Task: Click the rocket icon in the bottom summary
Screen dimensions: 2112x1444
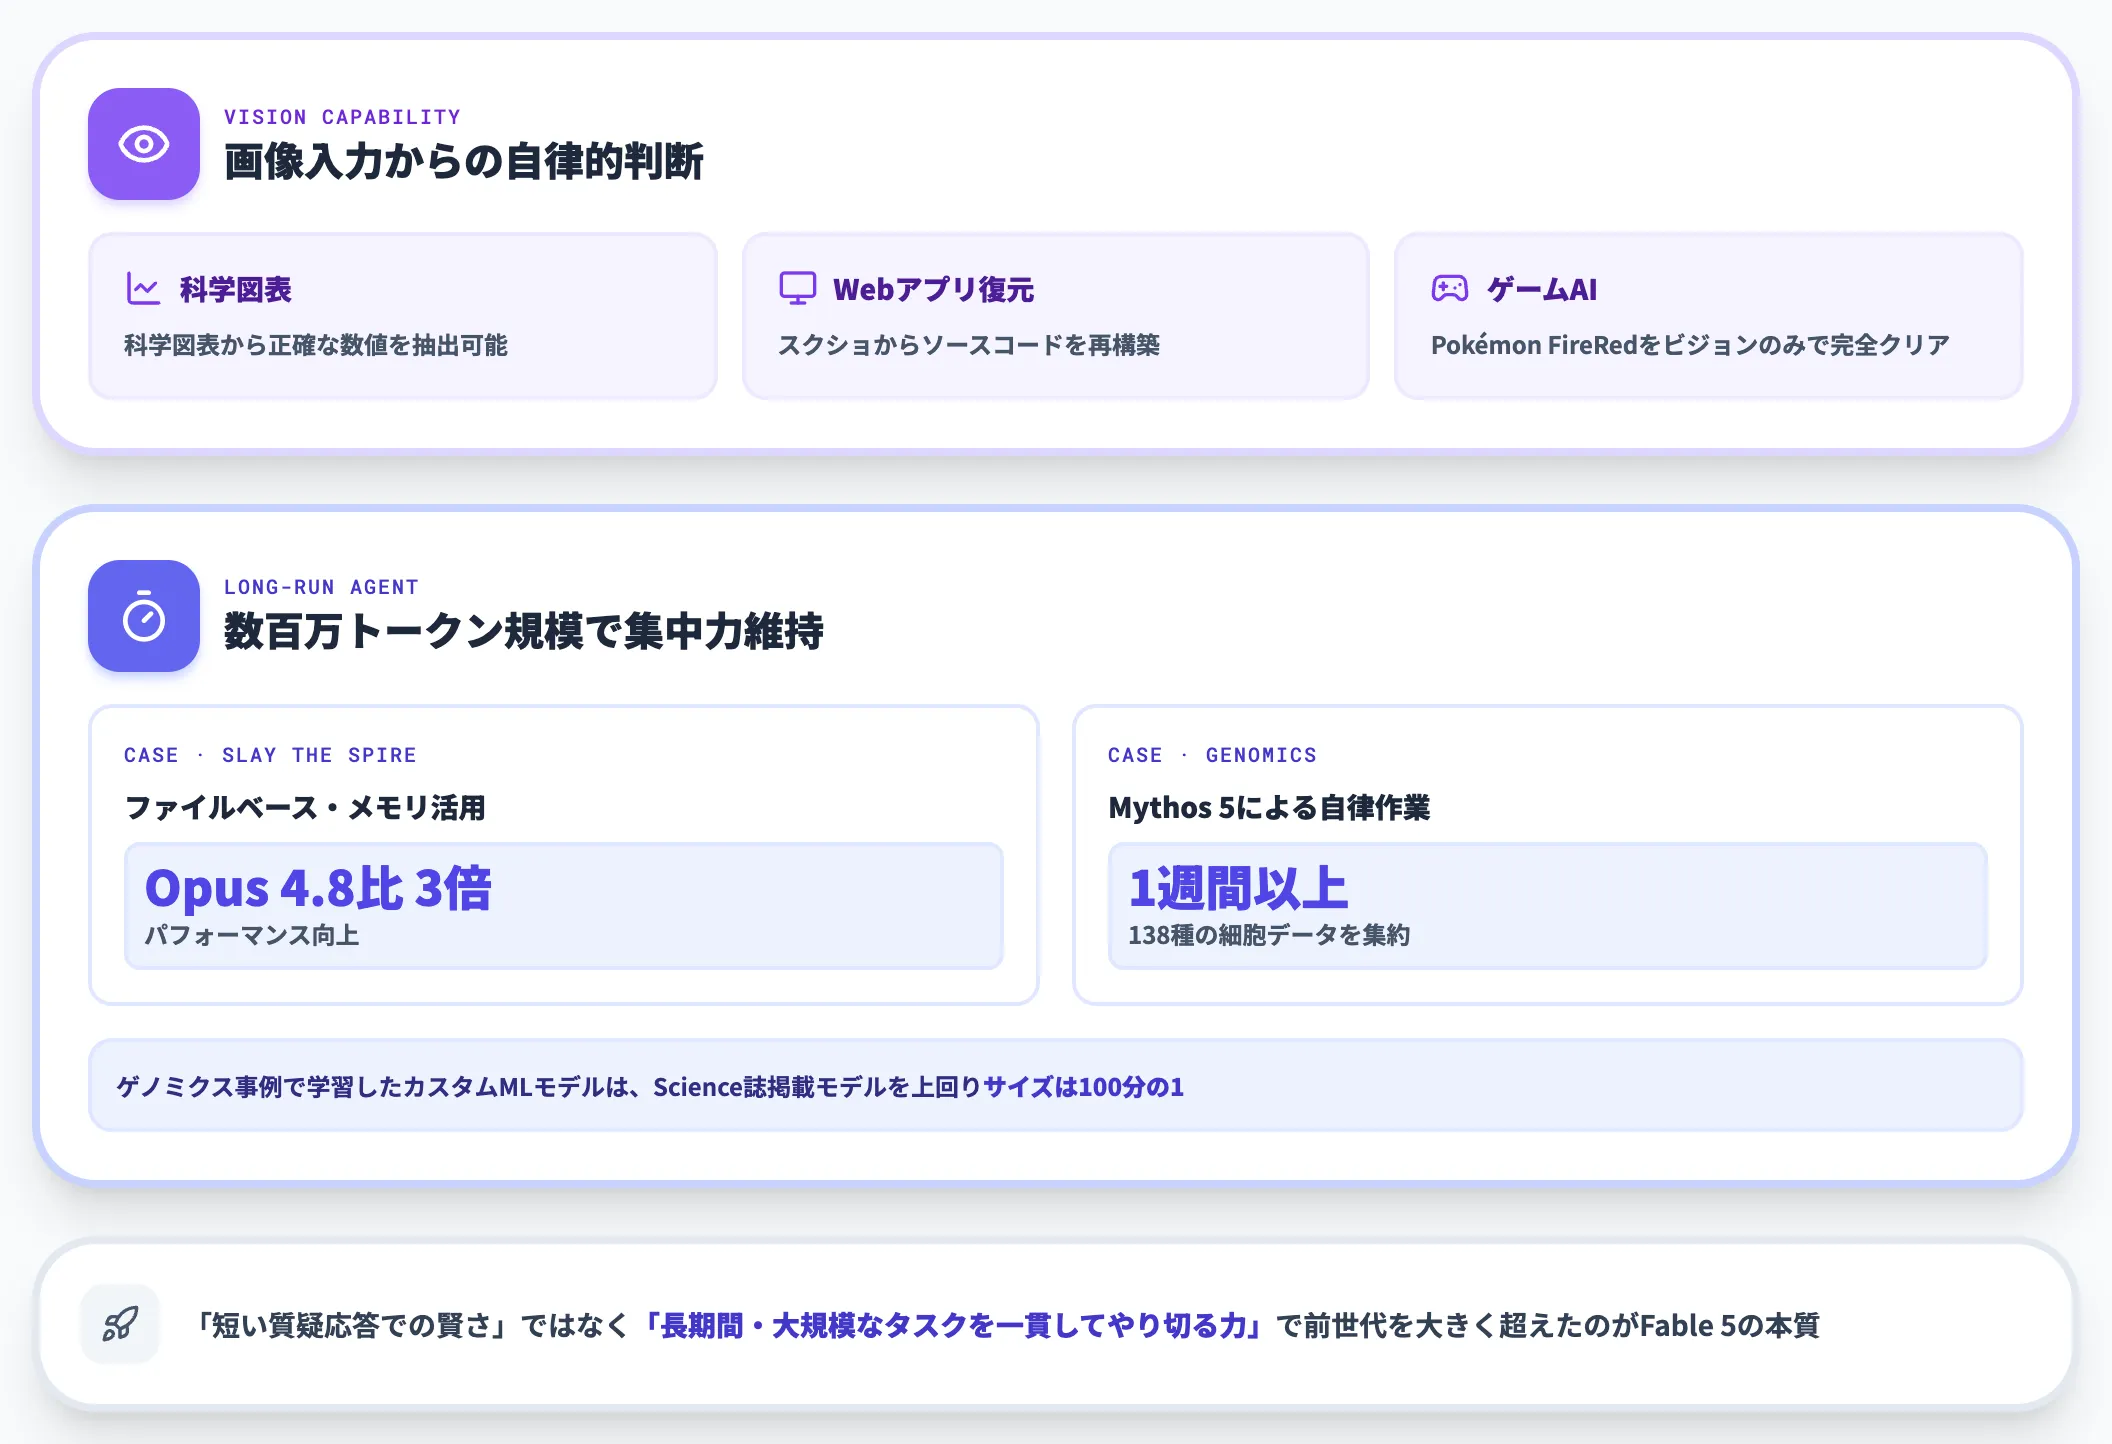Action: [120, 1325]
